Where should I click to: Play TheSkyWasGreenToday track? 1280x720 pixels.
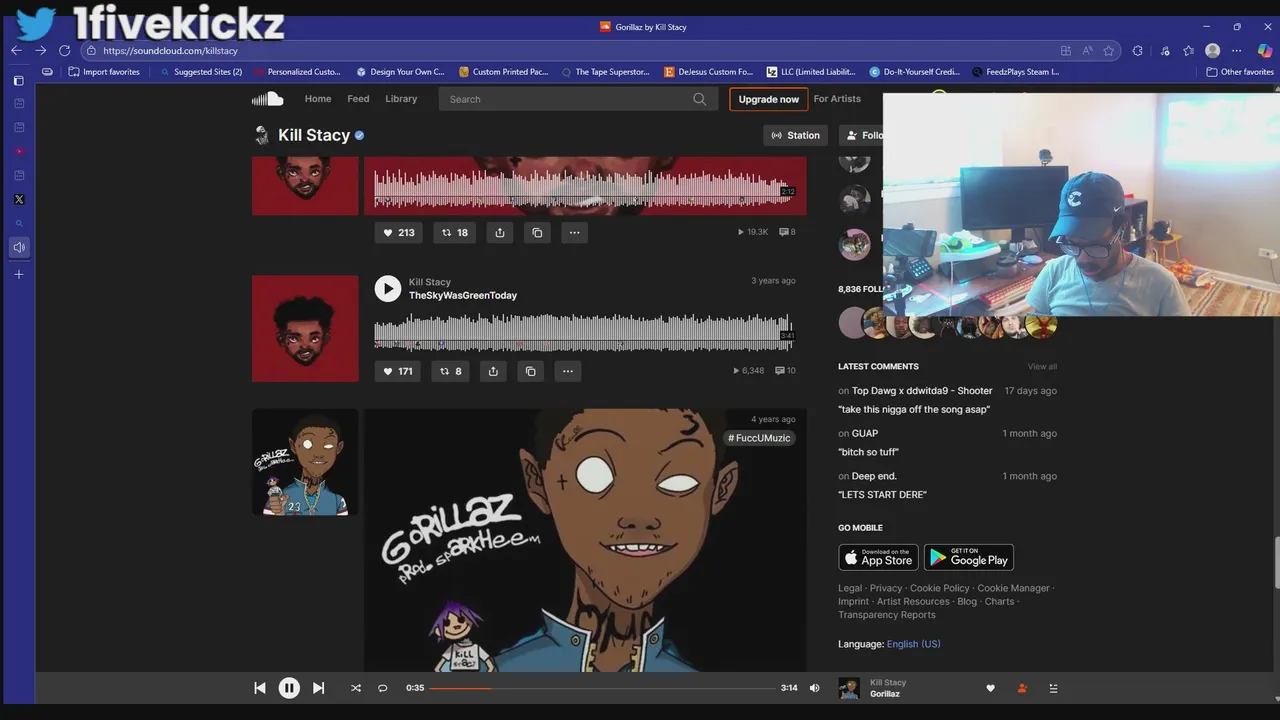coord(388,289)
